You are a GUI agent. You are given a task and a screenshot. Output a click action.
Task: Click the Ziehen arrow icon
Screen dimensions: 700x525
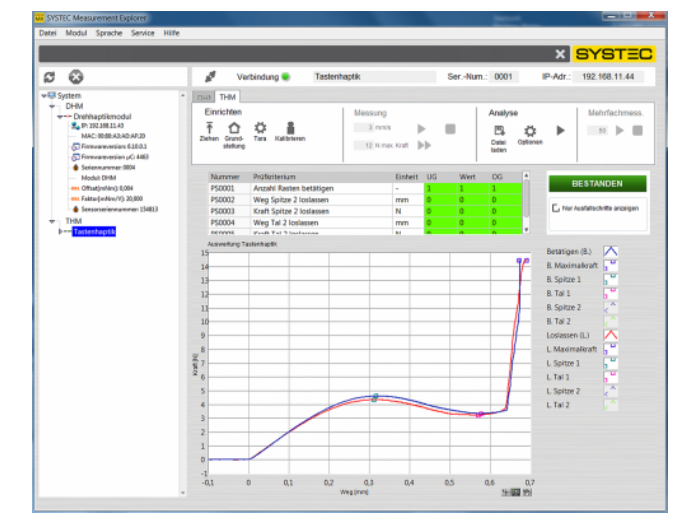click(209, 127)
